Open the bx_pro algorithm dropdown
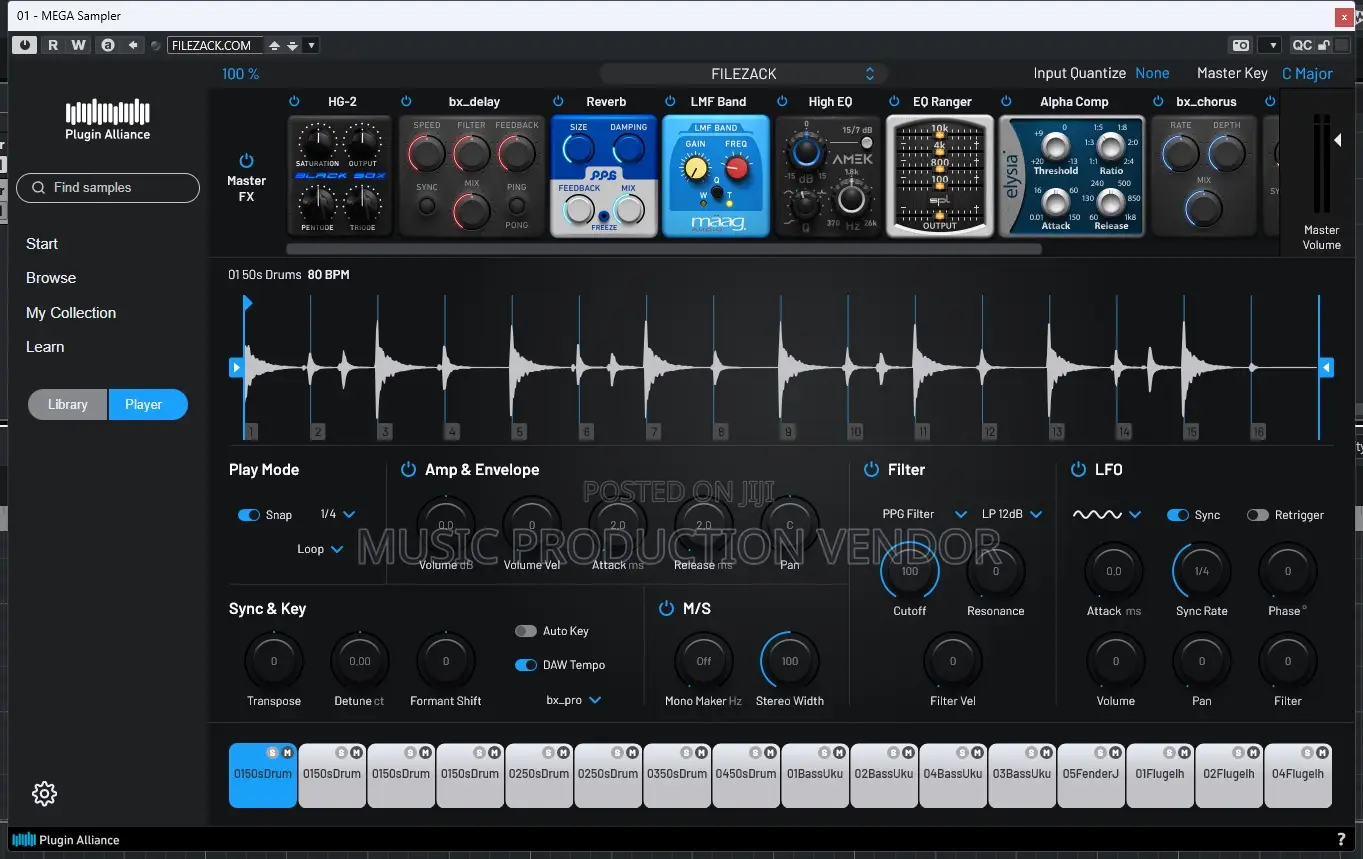The height and width of the screenshot is (859, 1363). click(x=574, y=700)
